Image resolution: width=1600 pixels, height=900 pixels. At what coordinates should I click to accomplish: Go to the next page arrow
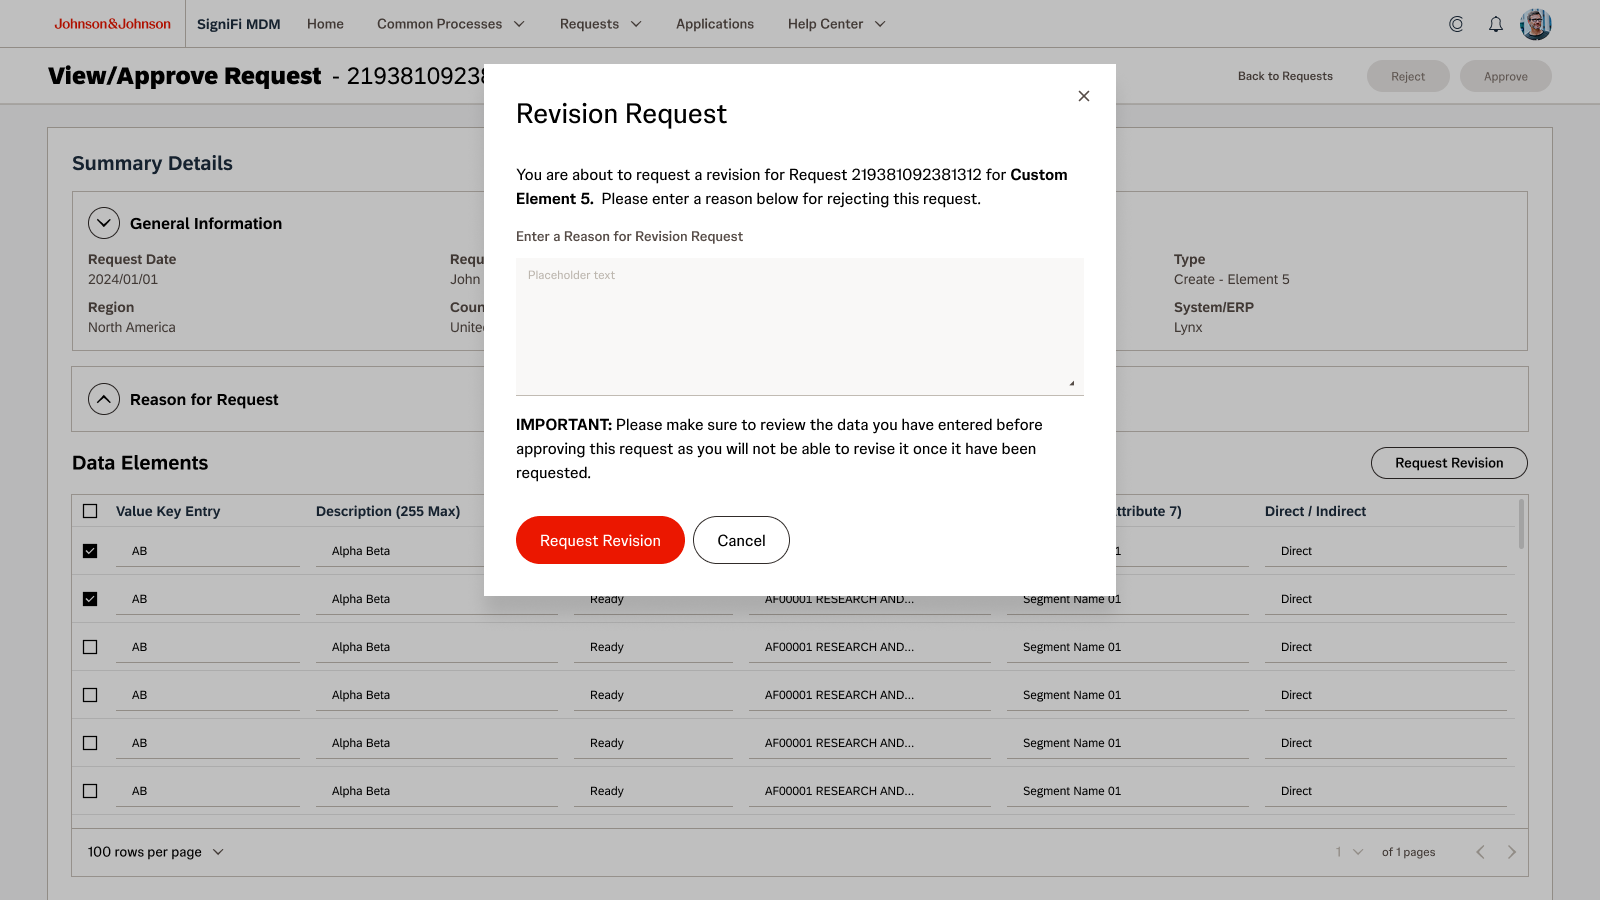click(1511, 852)
